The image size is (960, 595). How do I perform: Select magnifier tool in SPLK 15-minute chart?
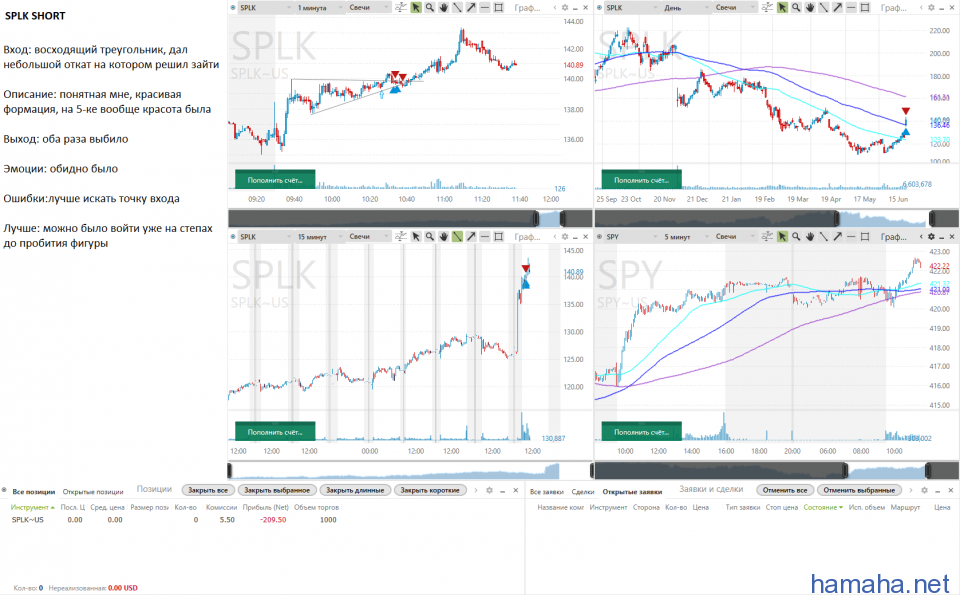coord(430,236)
